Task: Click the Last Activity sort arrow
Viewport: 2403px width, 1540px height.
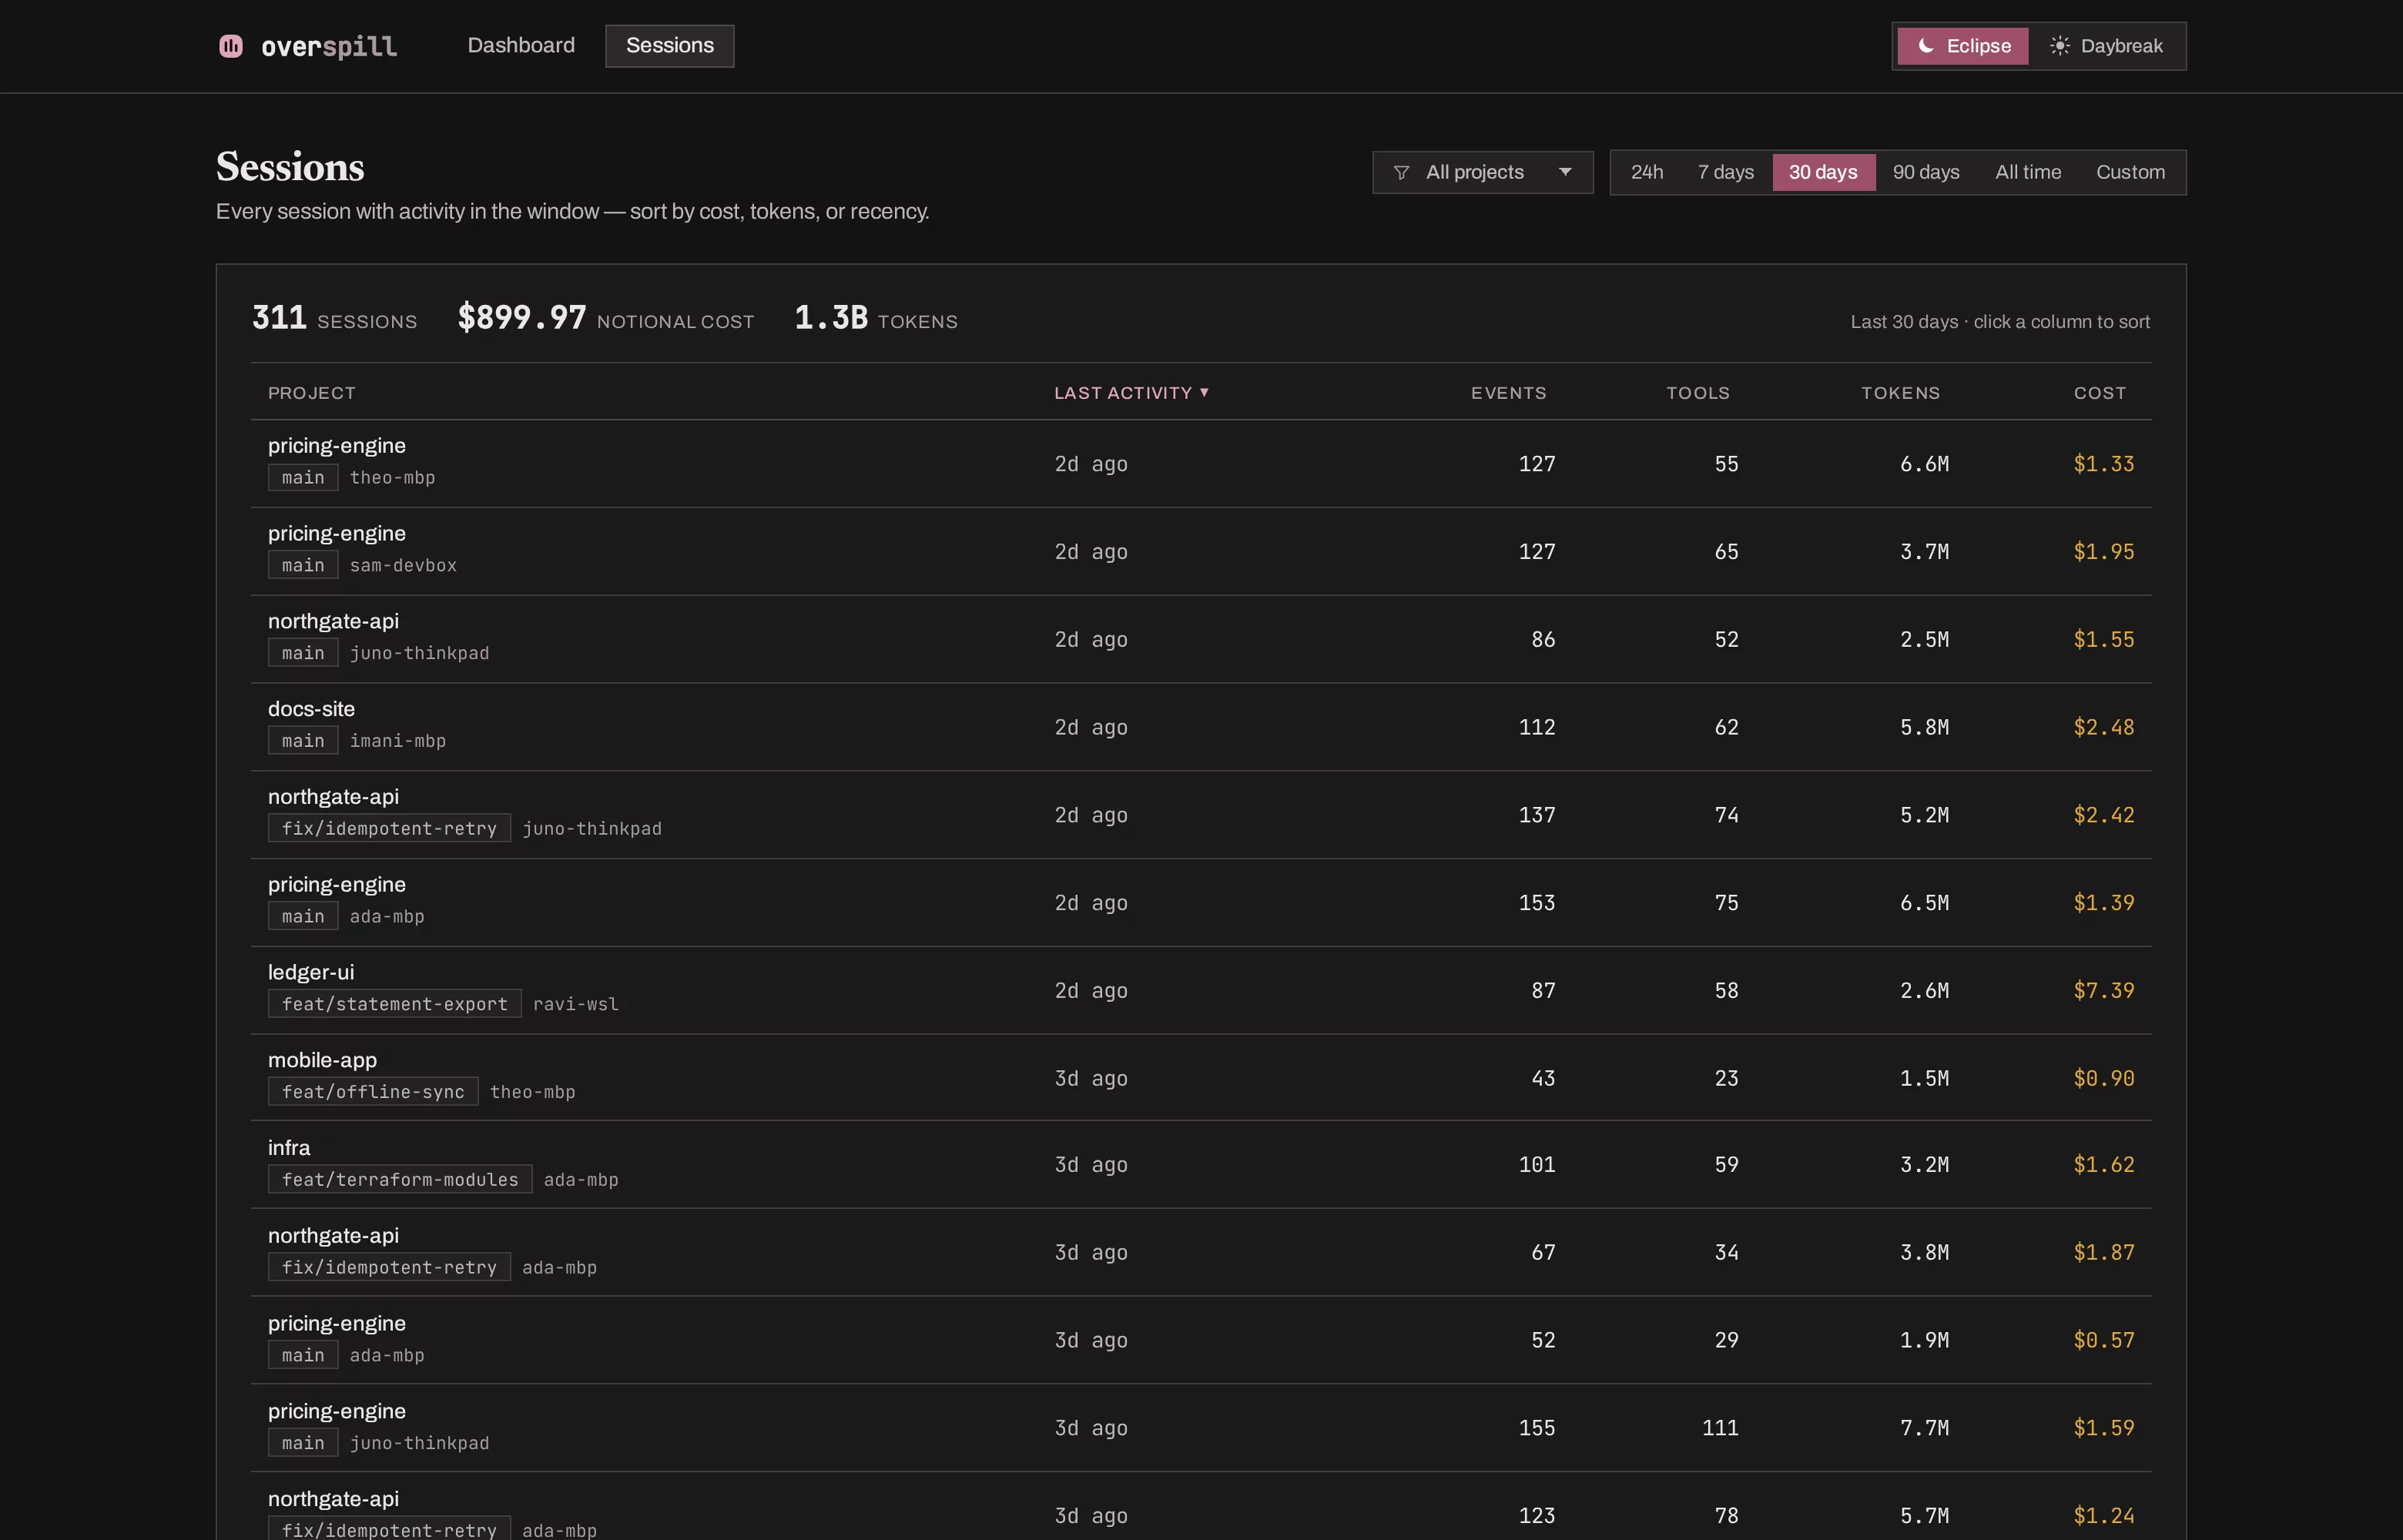Action: point(1204,393)
